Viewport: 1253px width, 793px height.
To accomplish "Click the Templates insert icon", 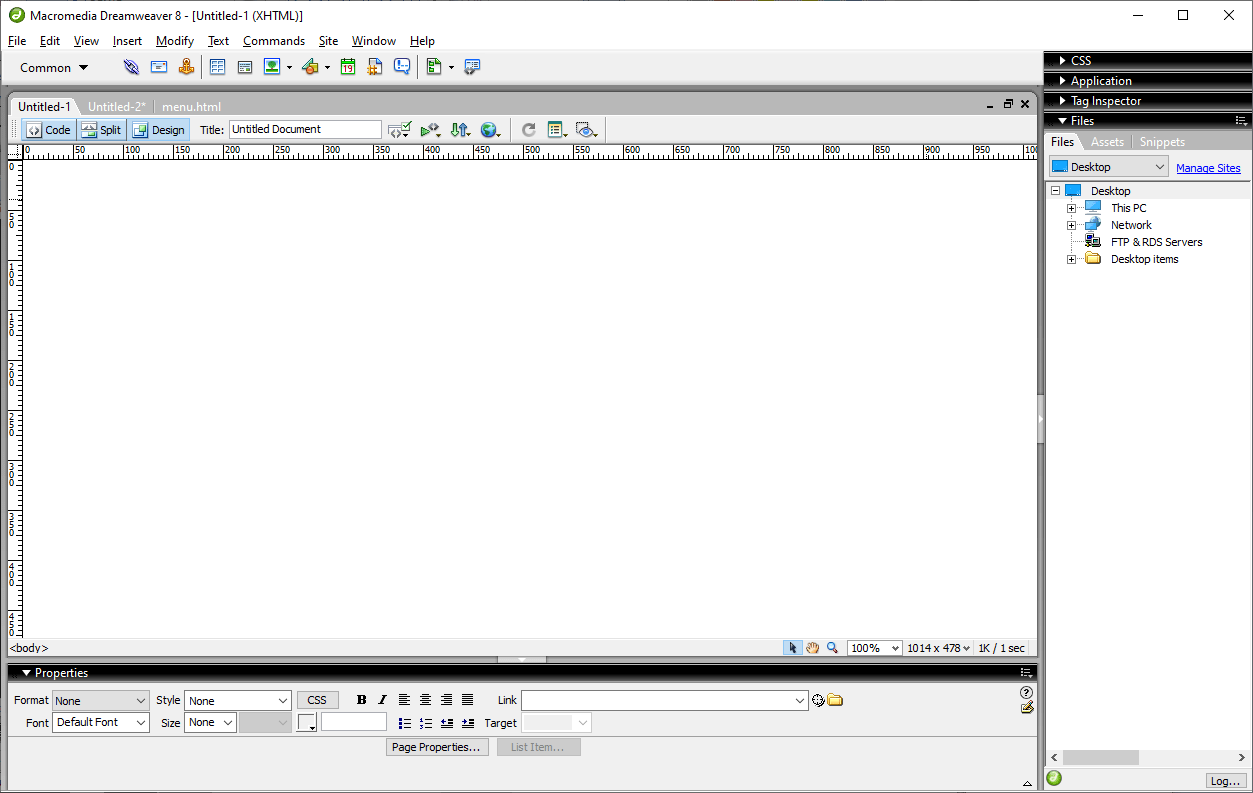I will (434, 67).
